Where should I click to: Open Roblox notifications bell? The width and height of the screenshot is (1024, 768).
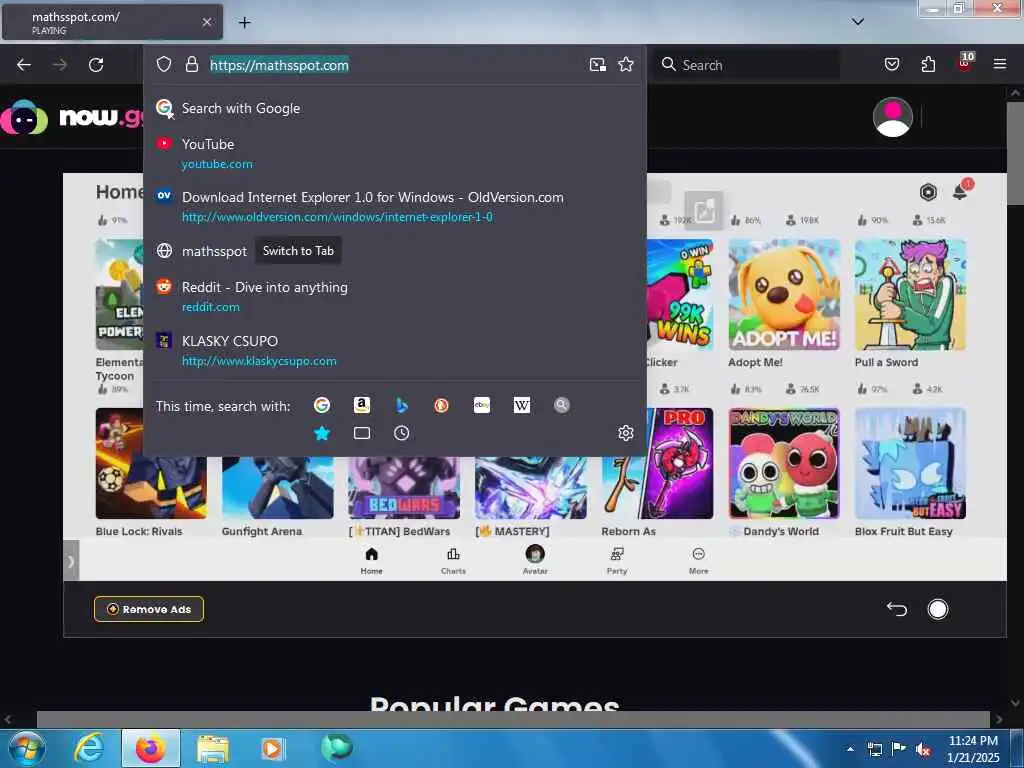tap(961, 191)
